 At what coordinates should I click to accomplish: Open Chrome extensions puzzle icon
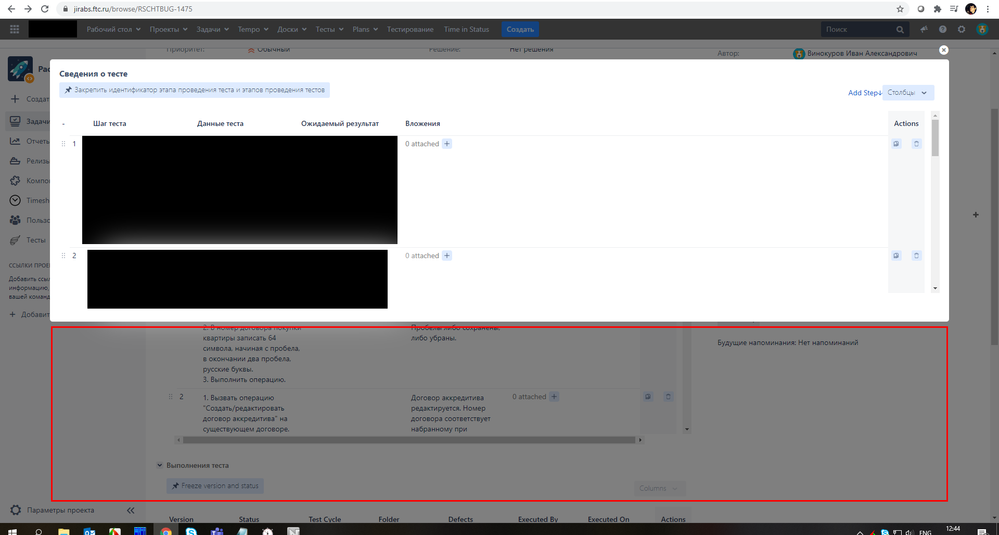937,9
